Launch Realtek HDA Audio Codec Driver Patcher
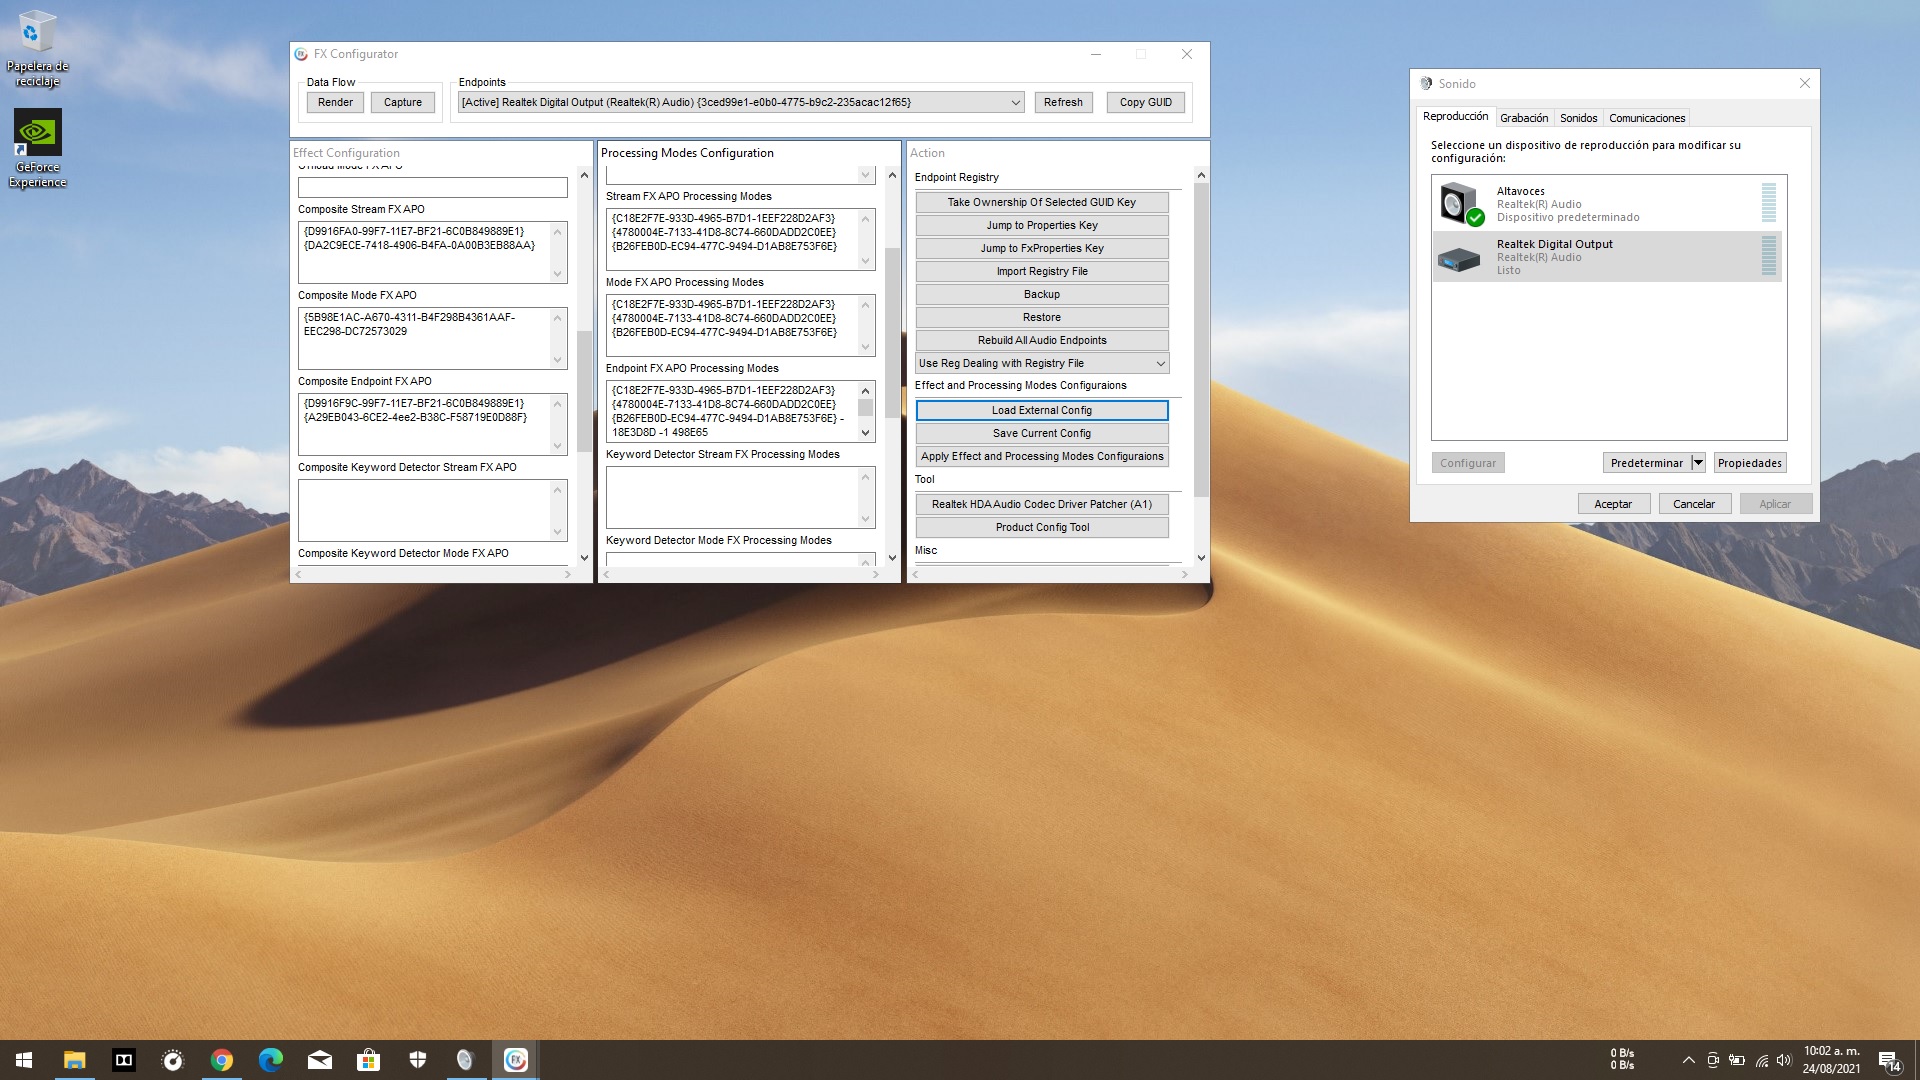This screenshot has width=1920, height=1080. [x=1042, y=504]
